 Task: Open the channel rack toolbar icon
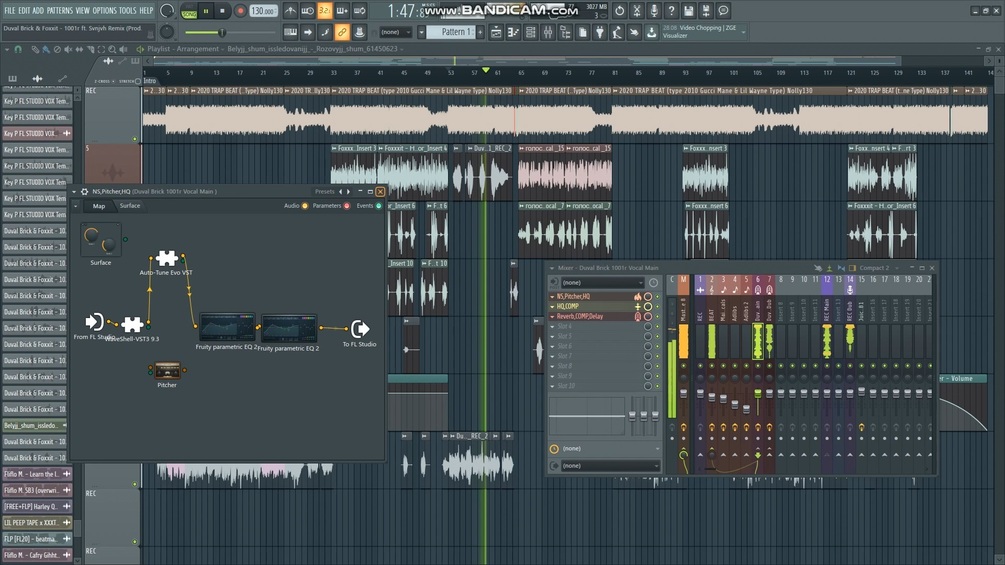[531, 32]
